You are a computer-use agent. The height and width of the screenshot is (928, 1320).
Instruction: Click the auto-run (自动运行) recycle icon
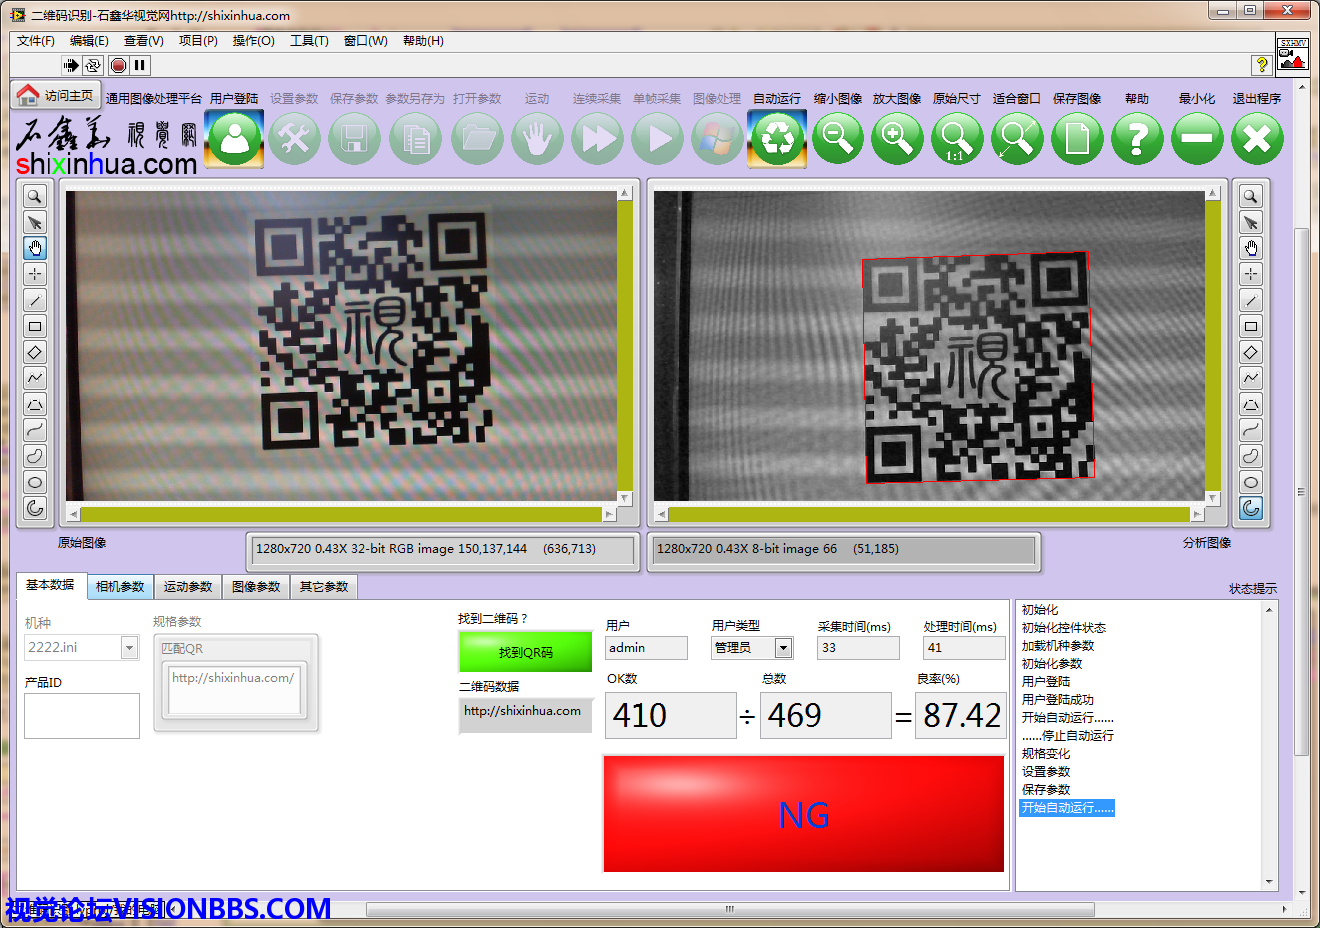[777, 138]
